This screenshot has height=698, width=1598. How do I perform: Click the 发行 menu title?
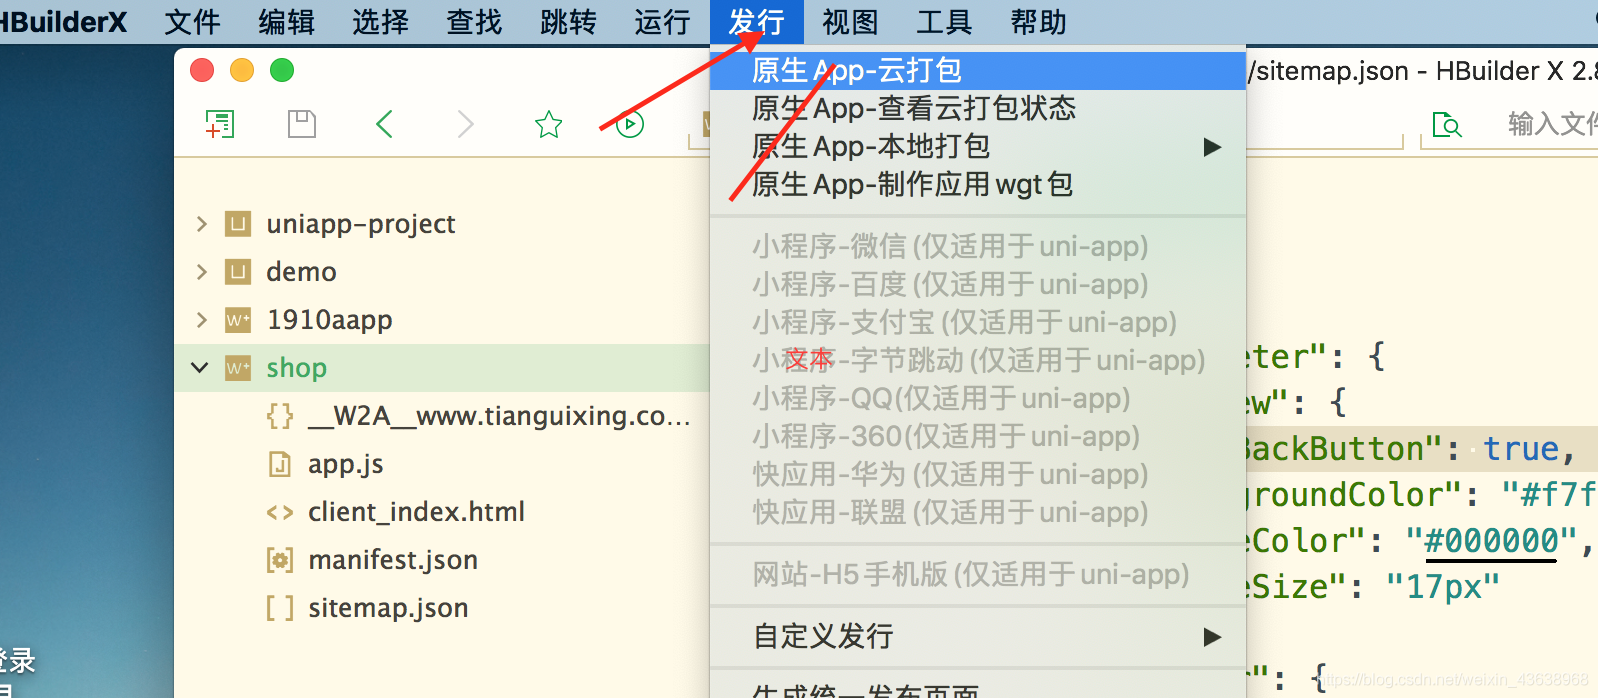(x=756, y=21)
